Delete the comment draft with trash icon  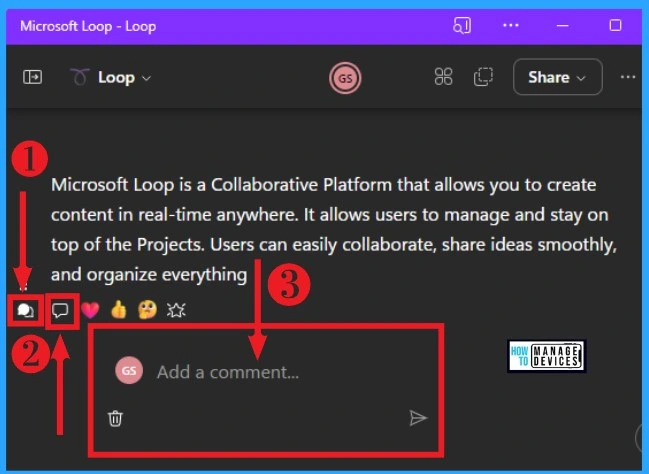click(115, 418)
